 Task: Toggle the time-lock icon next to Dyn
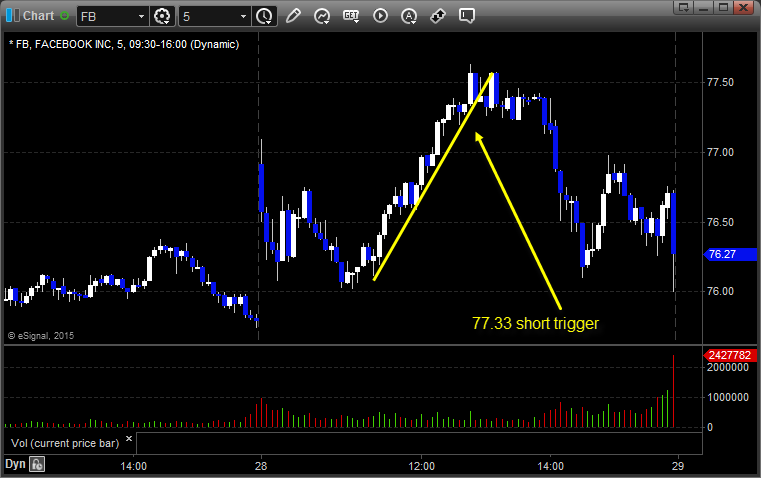click(37, 464)
